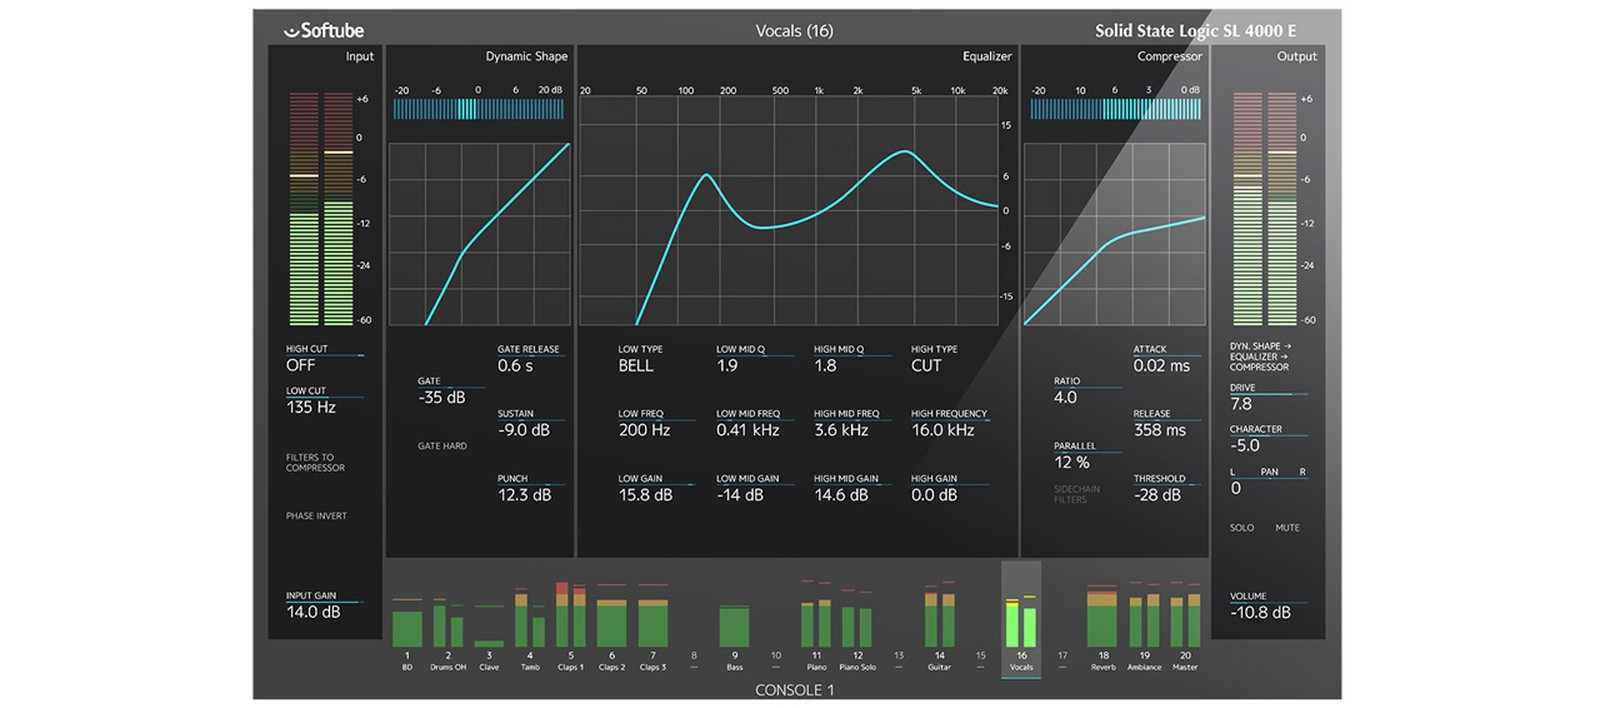Click the Drive 7.8 value
This screenshot has width=1600, height=708.
1241,404
